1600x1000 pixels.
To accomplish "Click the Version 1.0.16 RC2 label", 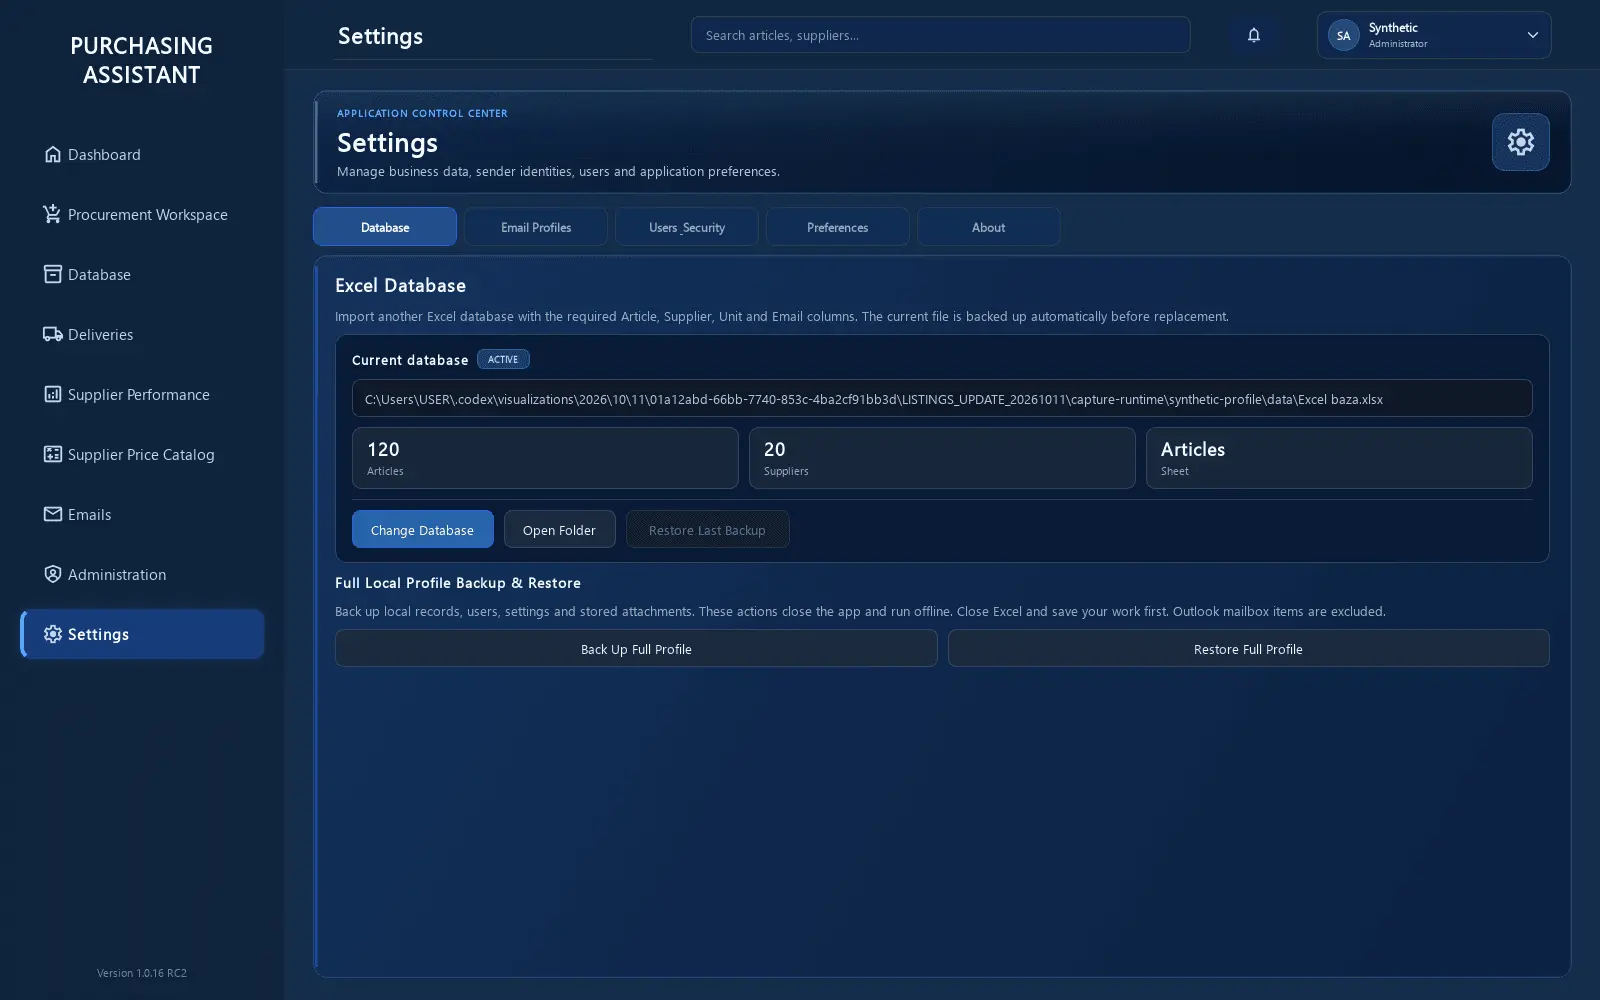I will (x=142, y=973).
